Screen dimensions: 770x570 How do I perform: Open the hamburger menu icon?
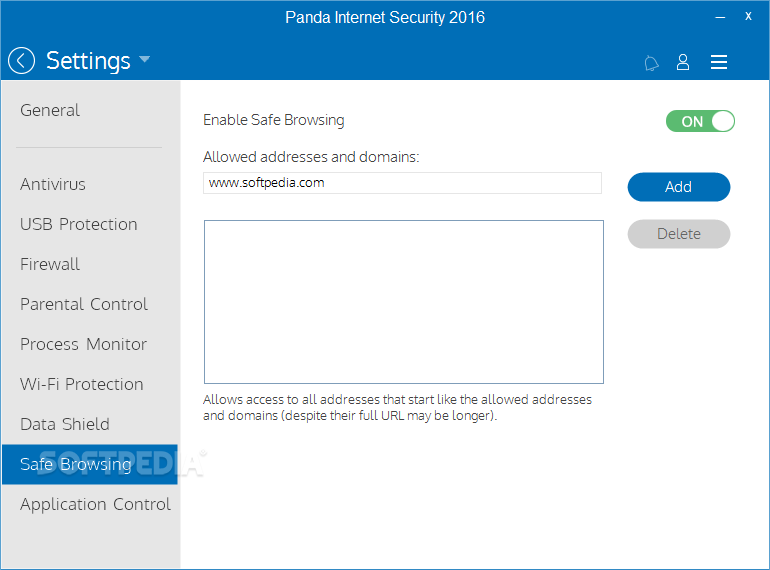(x=719, y=62)
